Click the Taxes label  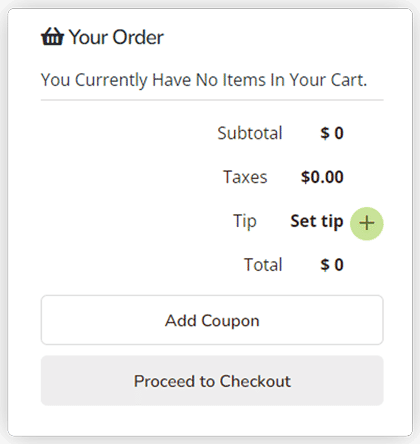pos(245,177)
